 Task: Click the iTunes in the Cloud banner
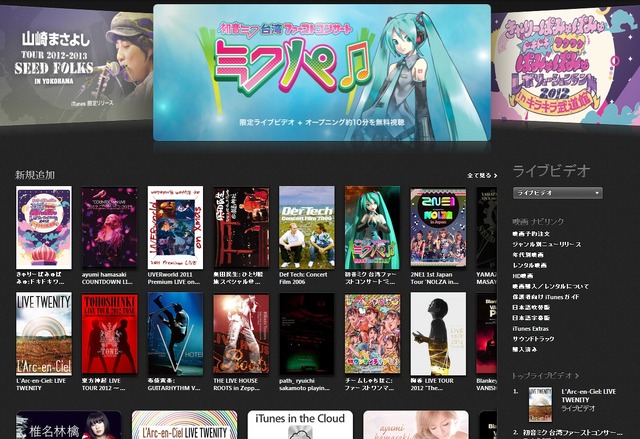[x=300, y=424]
